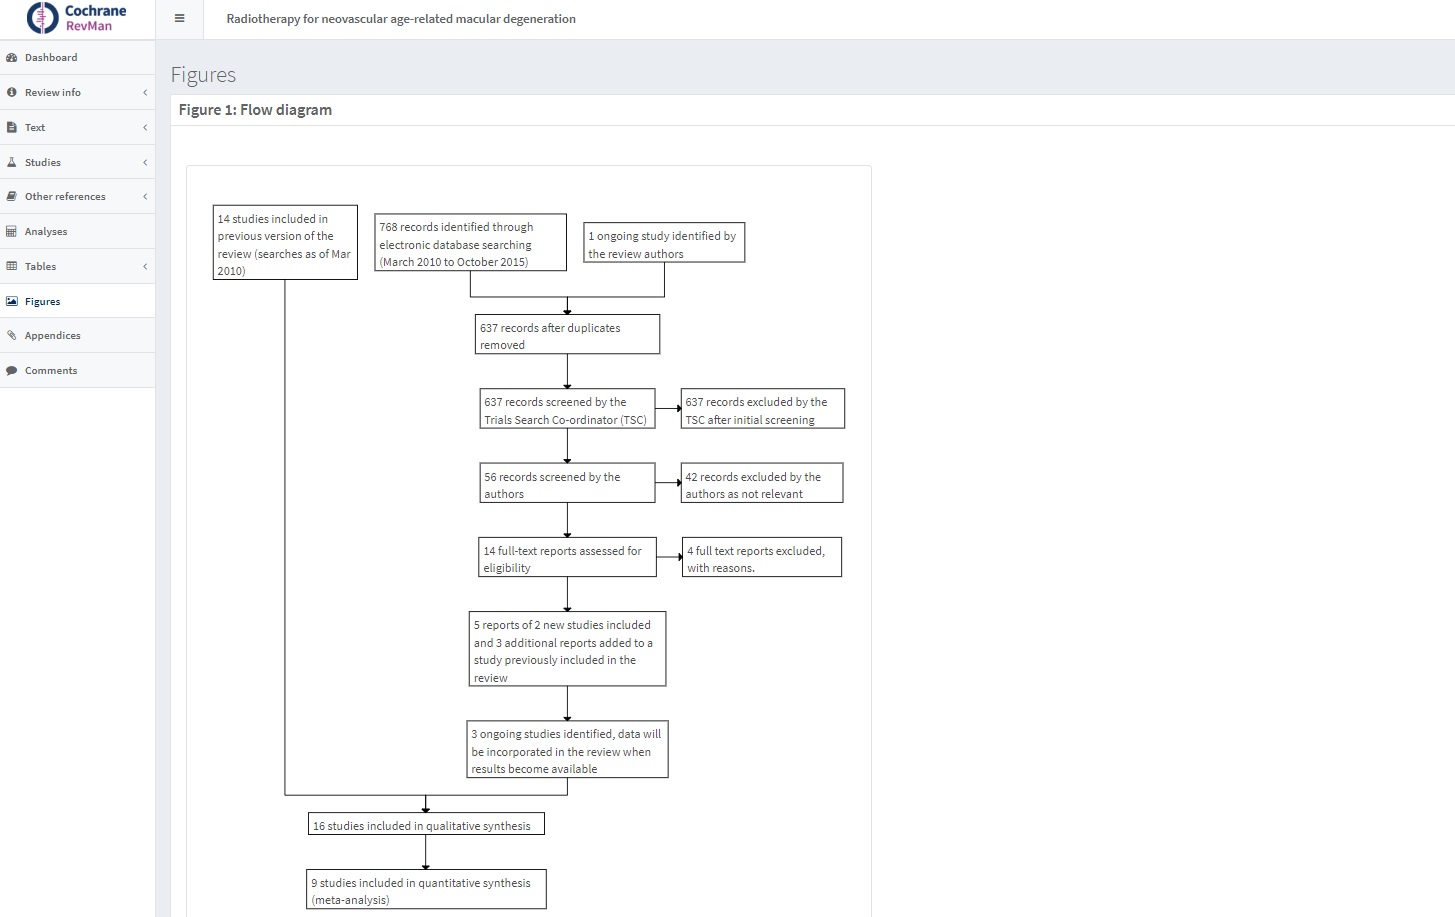This screenshot has width=1455, height=917.
Task: Click the Cochrane RevMan logo
Action: (77, 18)
